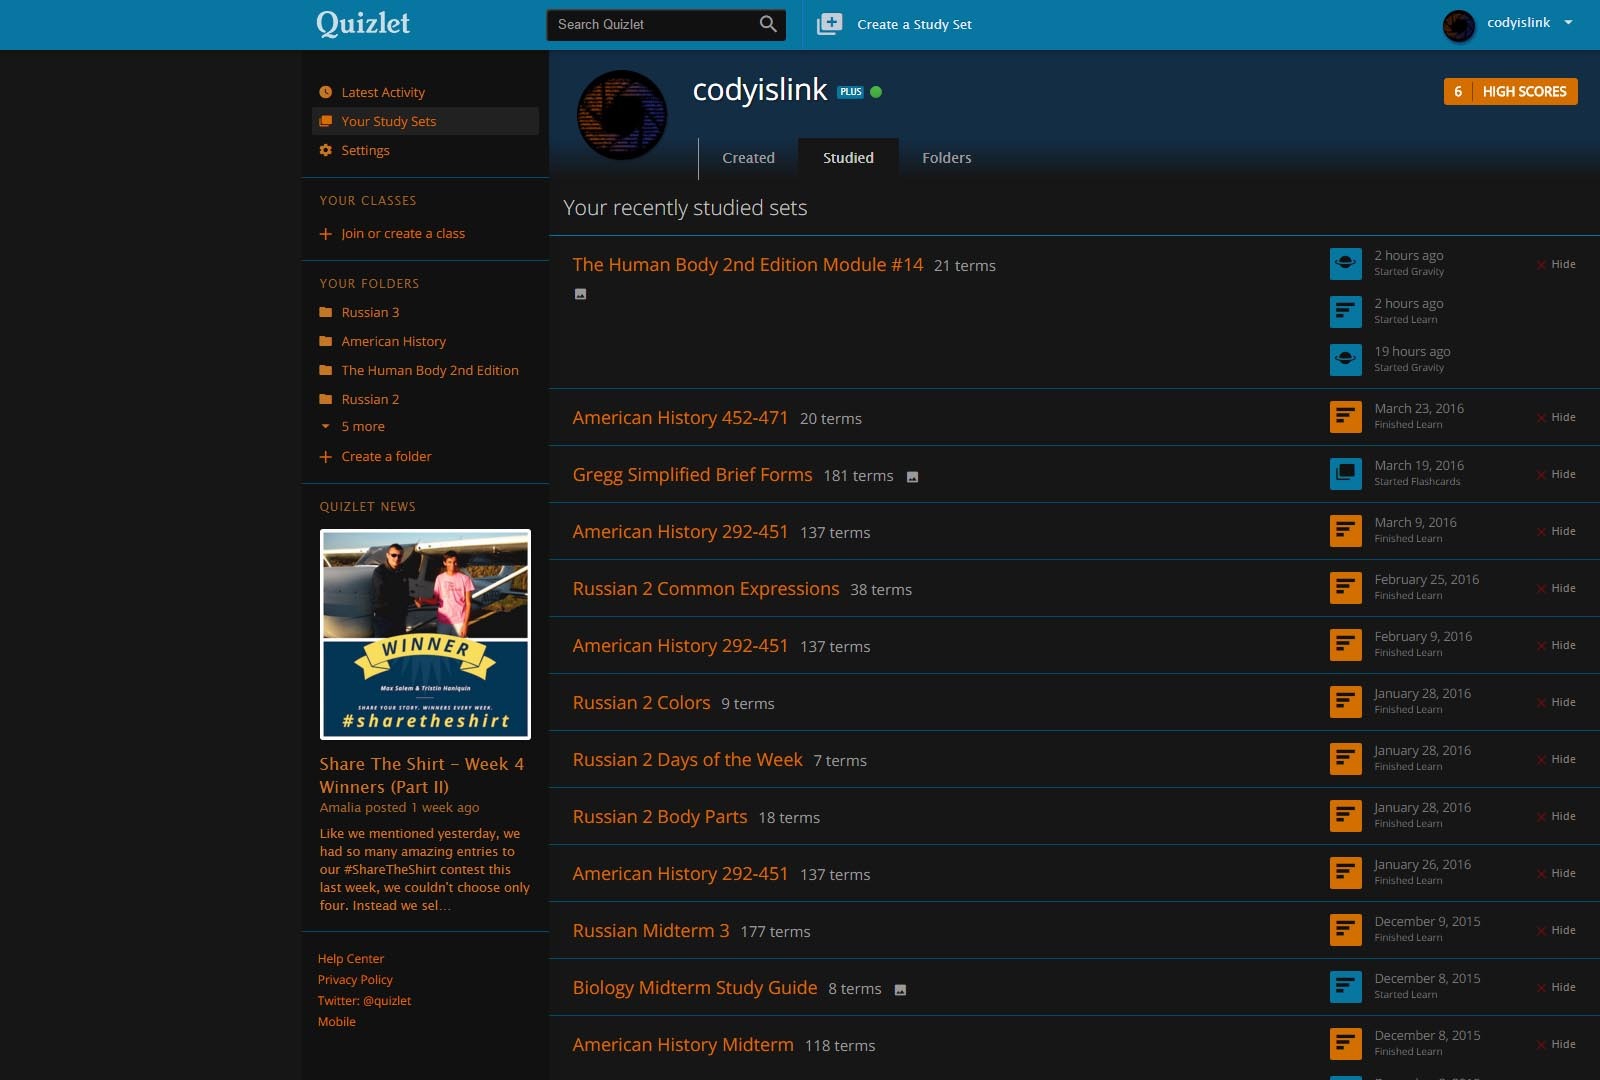Hide American History Midterm set
The image size is (1600, 1080).
(1556, 1044)
